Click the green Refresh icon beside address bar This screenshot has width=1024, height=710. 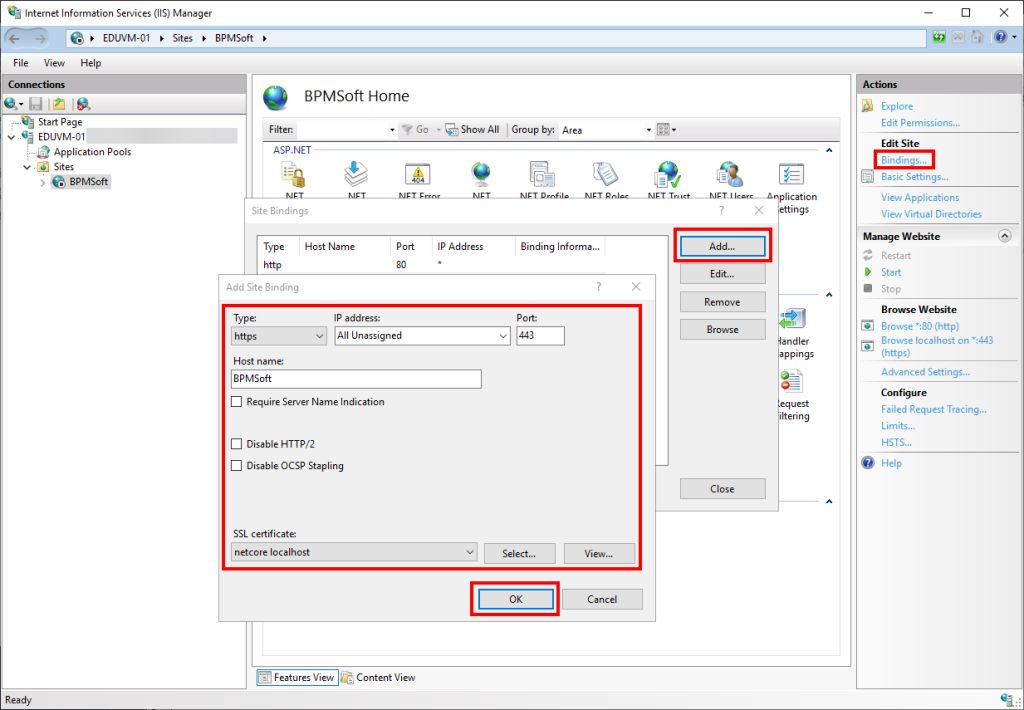[x=939, y=37]
